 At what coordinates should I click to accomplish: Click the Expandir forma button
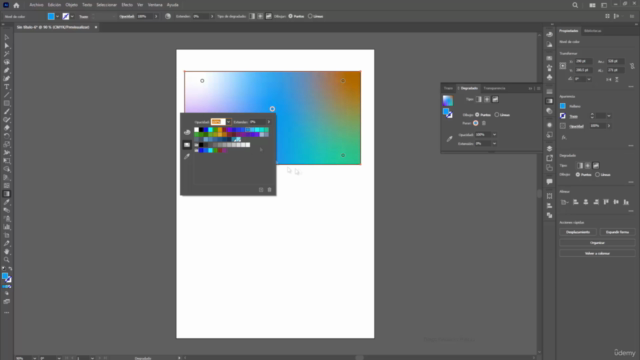(617, 232)
